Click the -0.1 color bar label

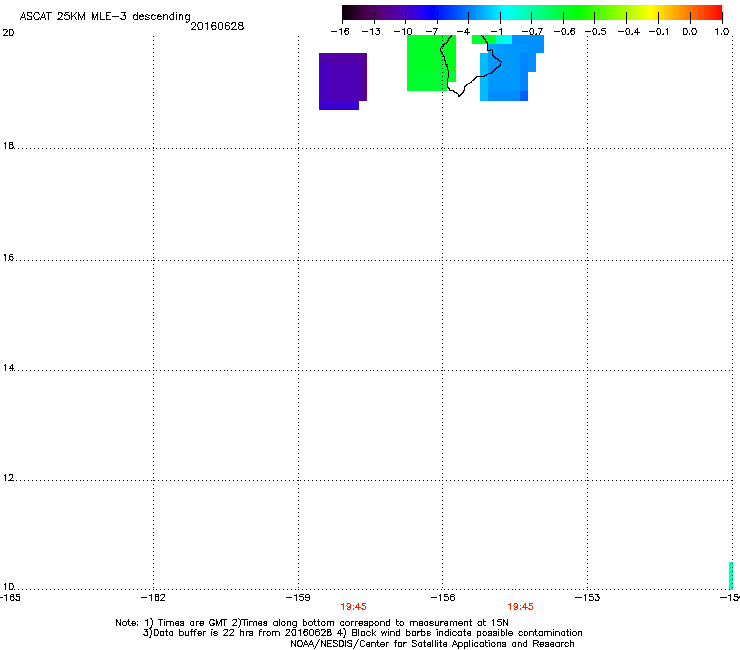pyautogui.click(x=659, y=32)
